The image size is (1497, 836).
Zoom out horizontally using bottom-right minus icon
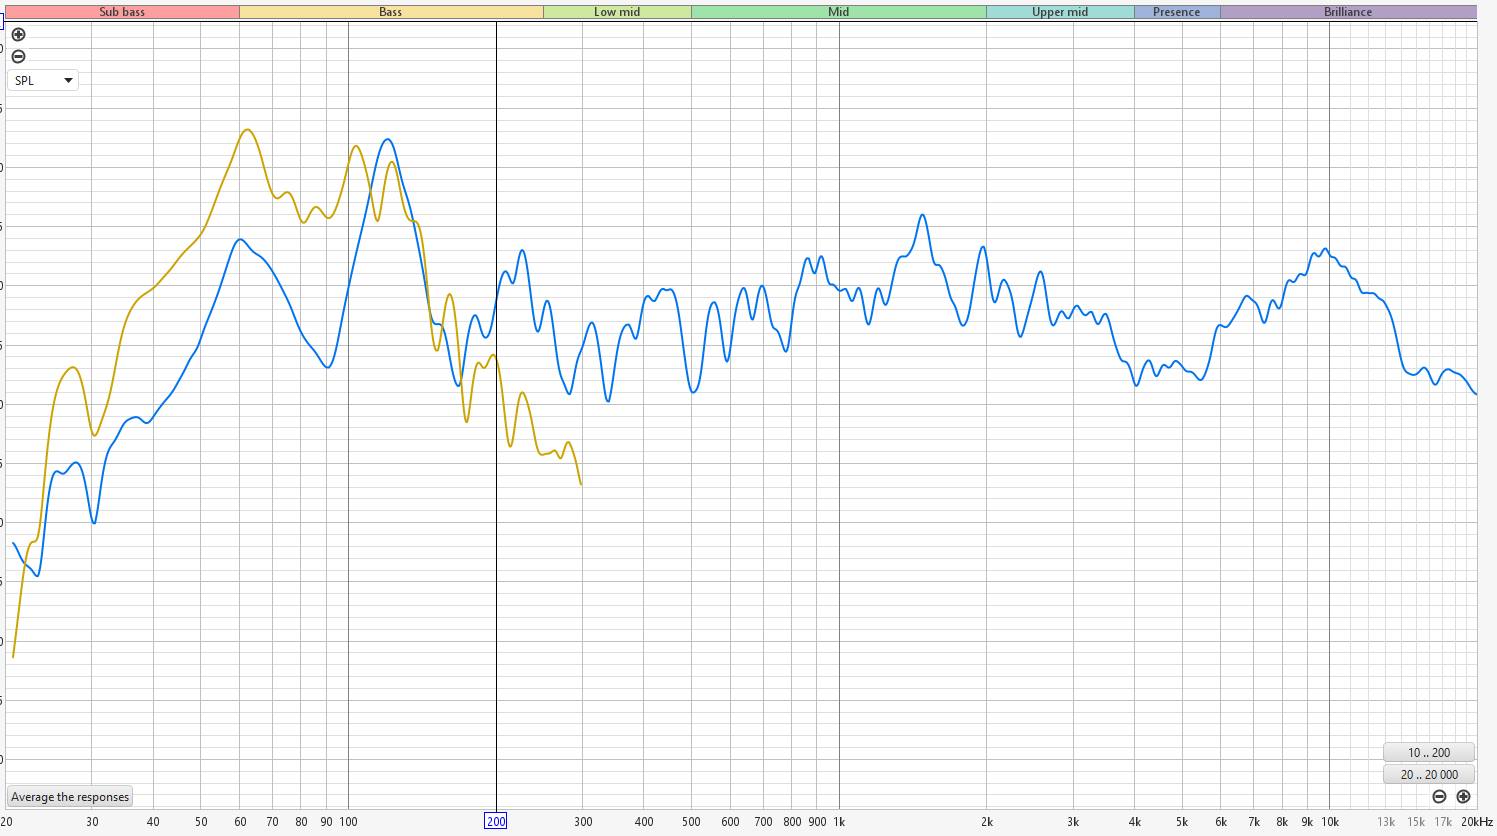[x=1439, y=797]
